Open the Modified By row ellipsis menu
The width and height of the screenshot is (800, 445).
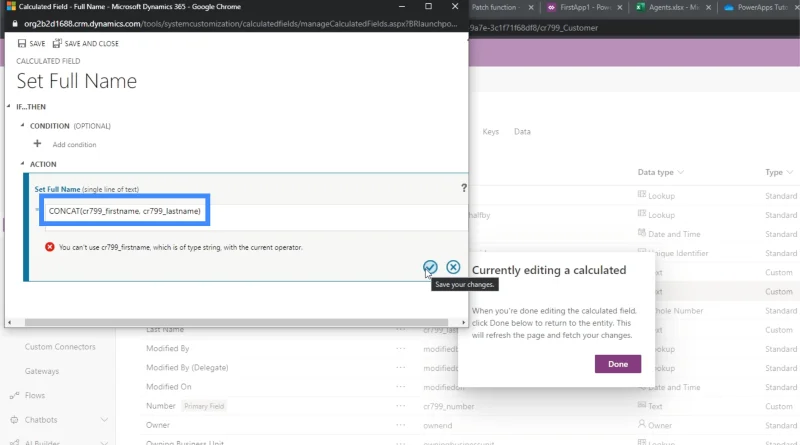(401, 349)
